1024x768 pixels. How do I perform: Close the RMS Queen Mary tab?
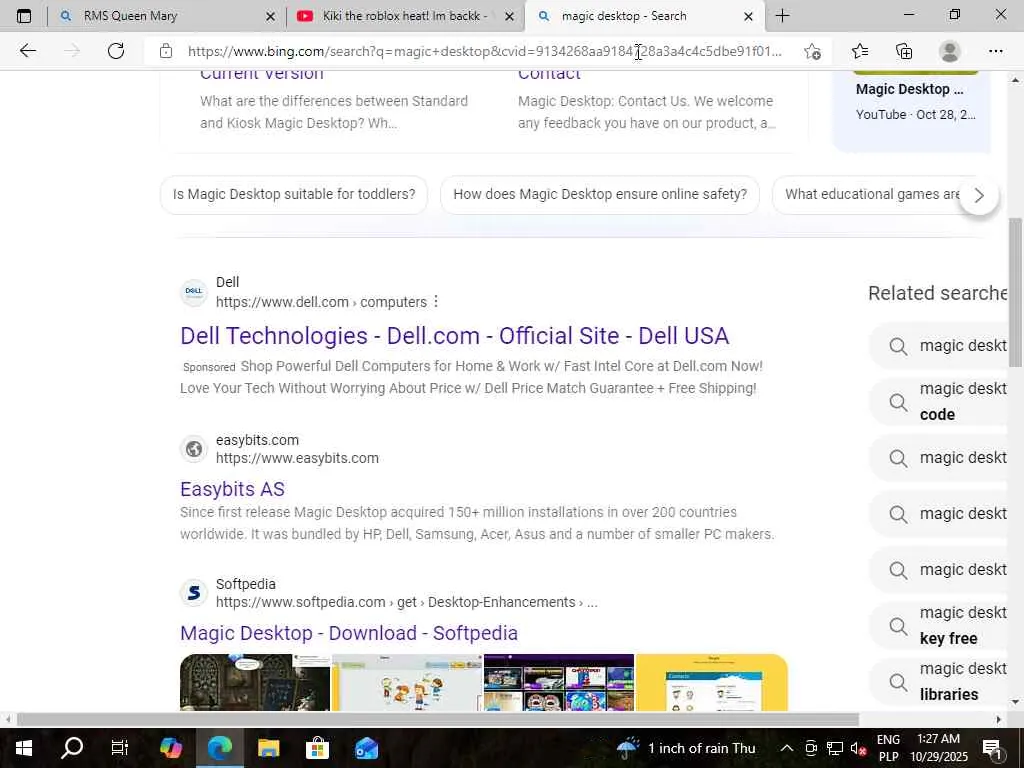pyautogui.click(x=270, y=16)
